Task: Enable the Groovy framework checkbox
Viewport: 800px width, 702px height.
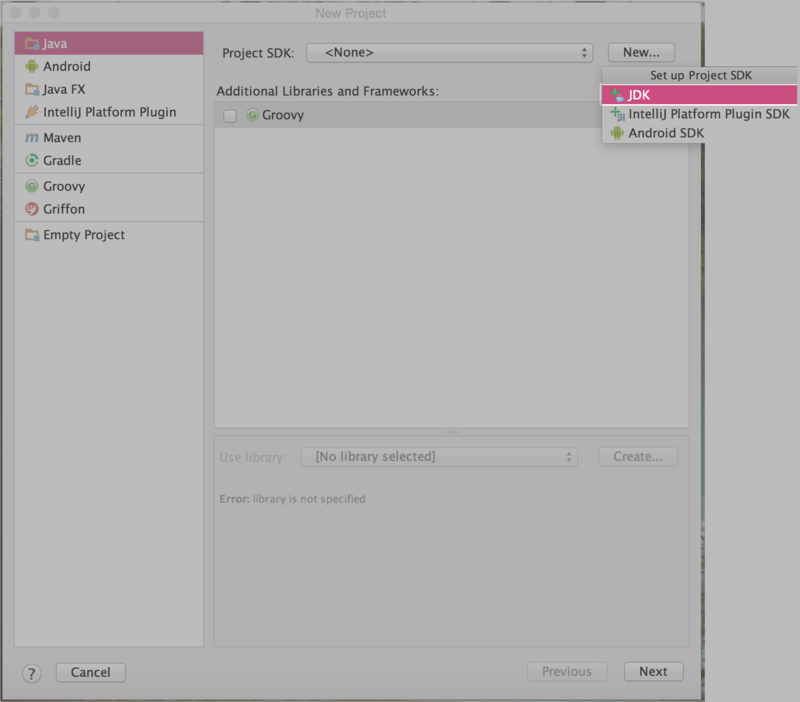Action: (230, 116)
